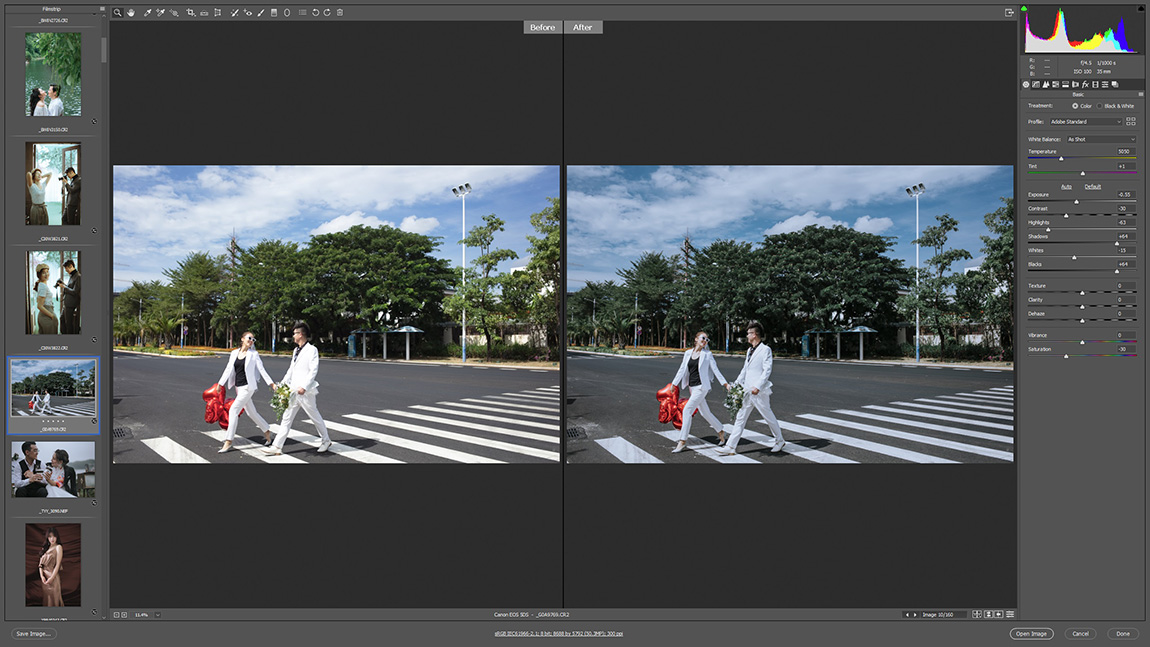
Task: Click the Done button
Action: pos(1123,634)
